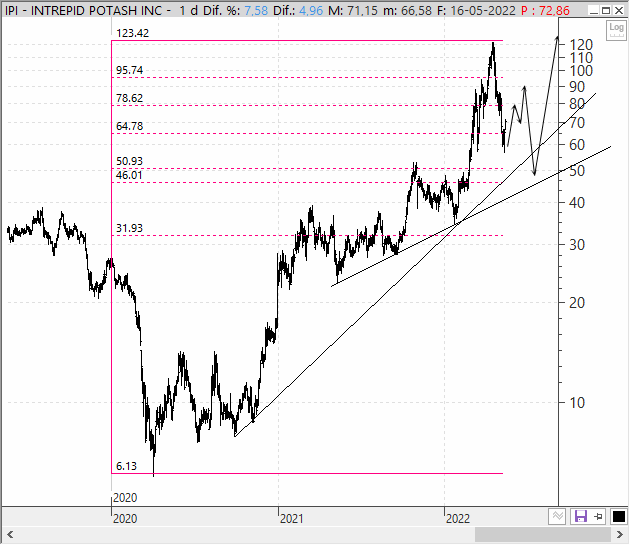The width and height of the screenshot is (630, 545).
Task: Click the 30 price axis label
Action: click(577, 244)
